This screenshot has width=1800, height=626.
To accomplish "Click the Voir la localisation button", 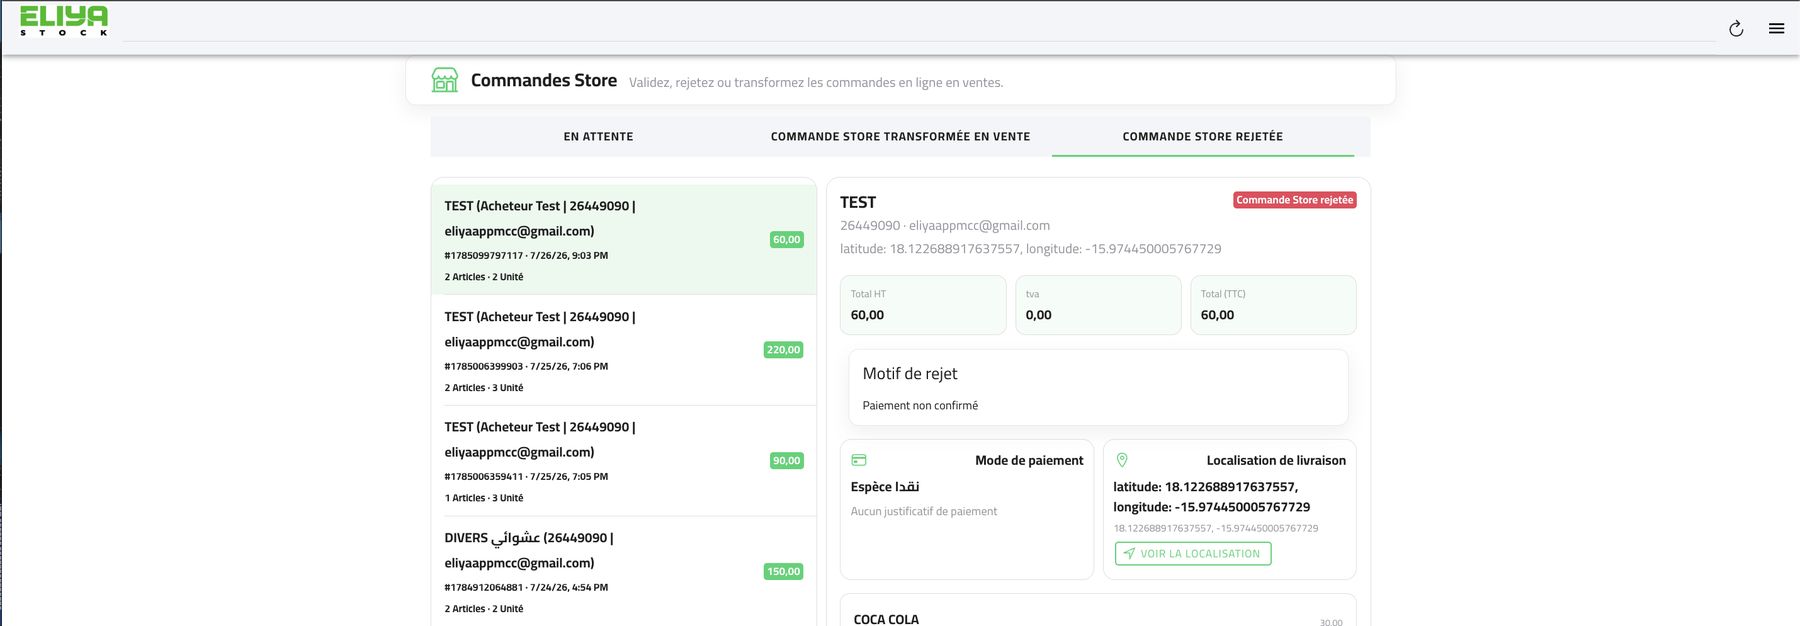I will click(x=1193, y=554).
